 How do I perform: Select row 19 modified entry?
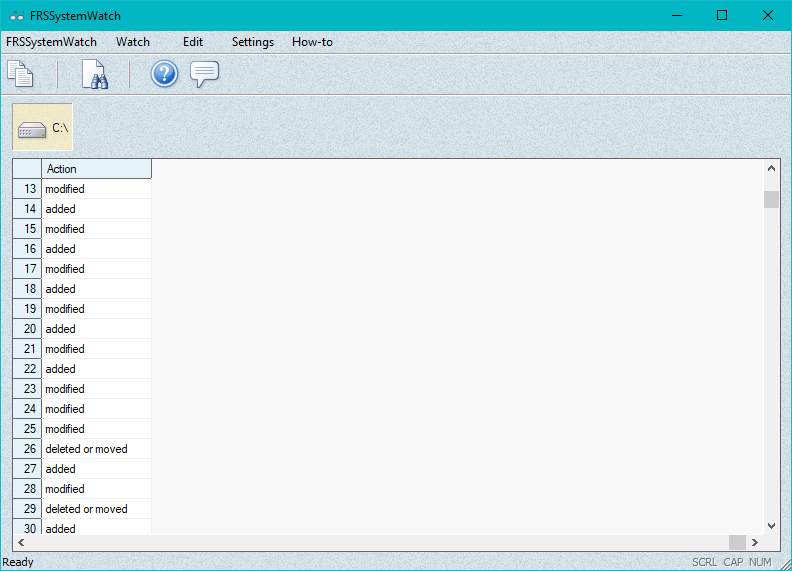point(96,309)
